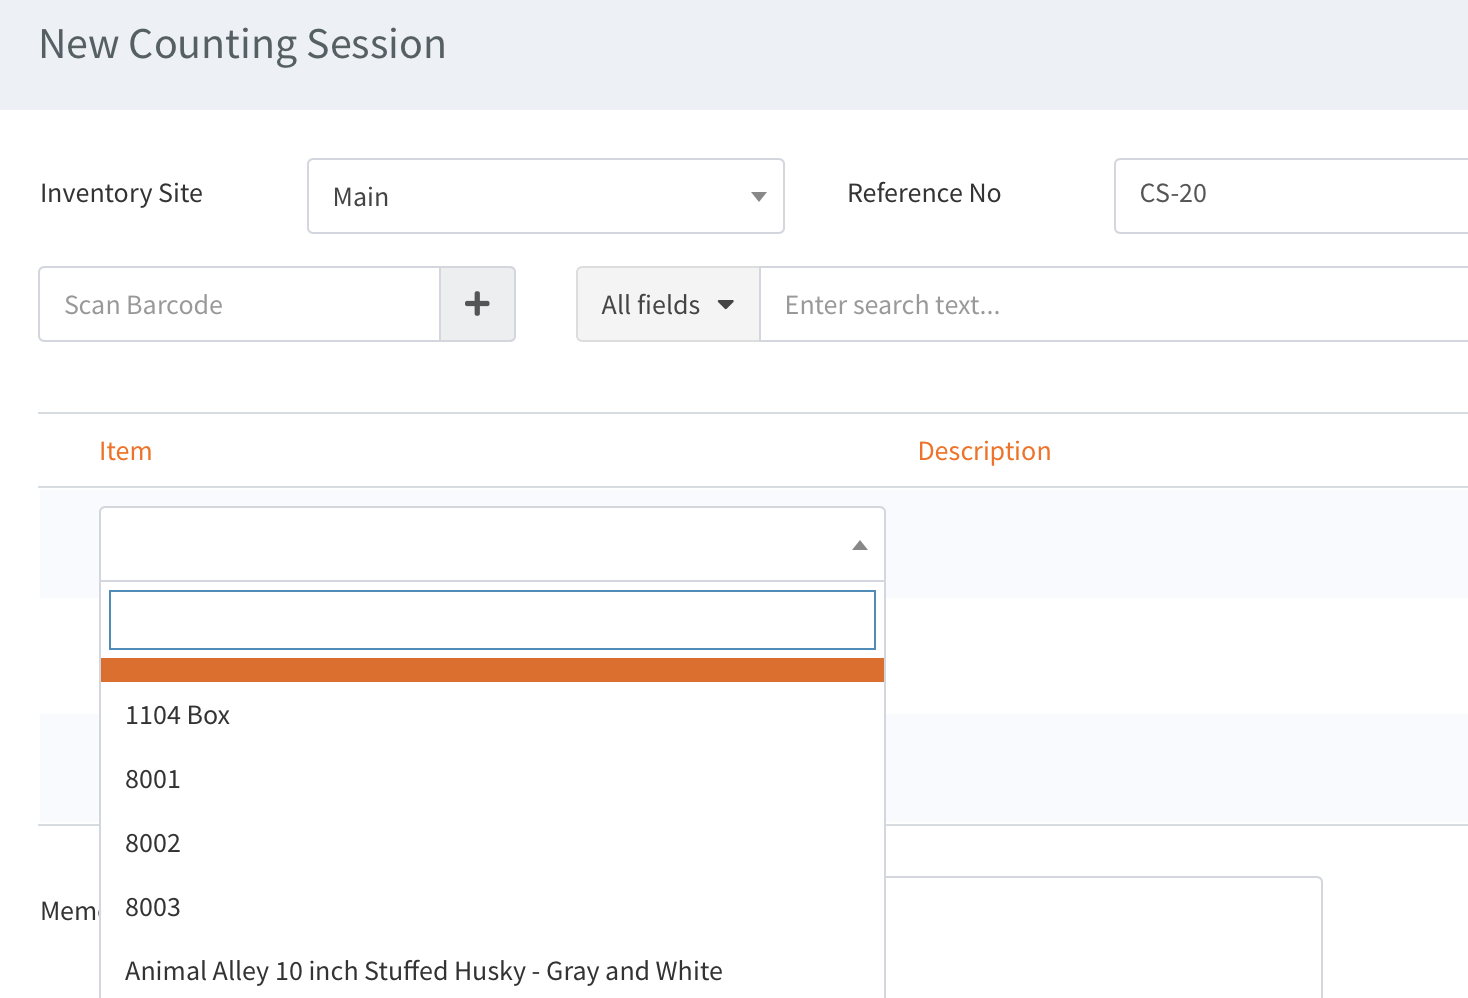Select the blank highlighted option in the item list
Viewport: 1468px width, 998px height.
[x=492, y=670]
